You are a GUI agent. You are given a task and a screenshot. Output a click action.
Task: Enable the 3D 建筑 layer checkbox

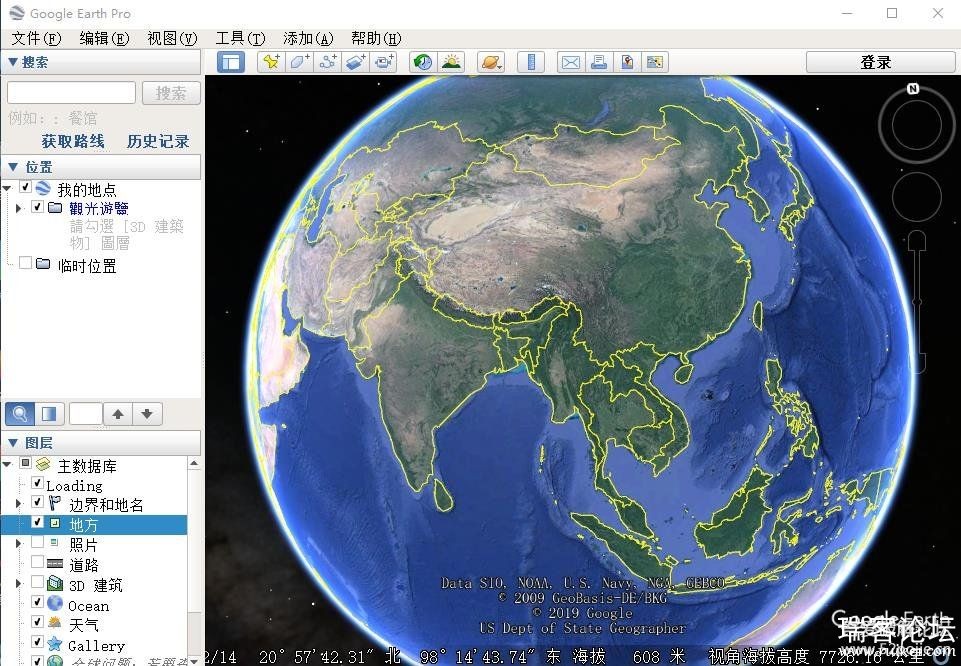(37, 581)
